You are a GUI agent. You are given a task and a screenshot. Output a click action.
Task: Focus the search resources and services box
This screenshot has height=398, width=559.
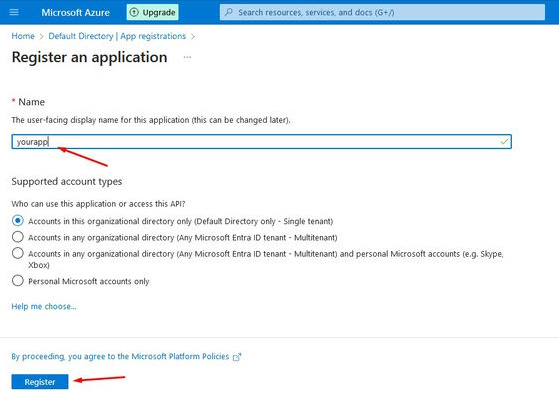coord(382,12)
